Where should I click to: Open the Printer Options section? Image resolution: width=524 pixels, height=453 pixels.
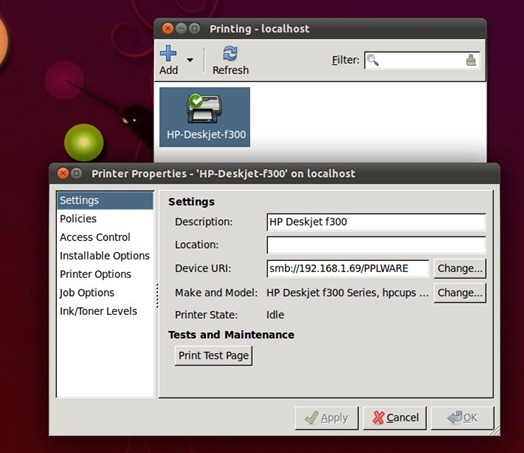(105, 274)
